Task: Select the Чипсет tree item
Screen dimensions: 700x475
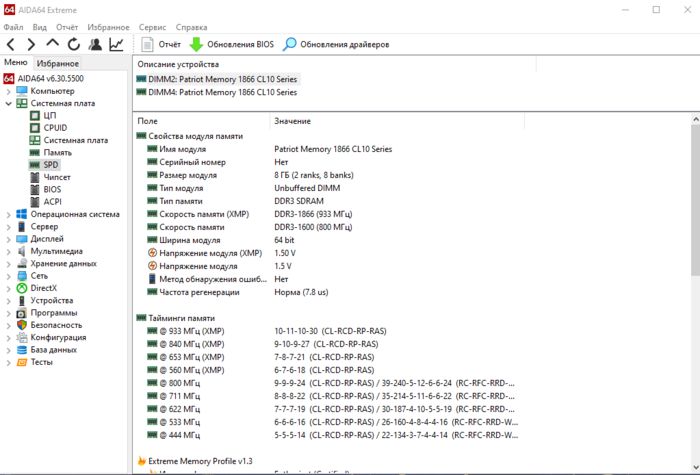Action: pyautogui.click(x=57, y=177)
